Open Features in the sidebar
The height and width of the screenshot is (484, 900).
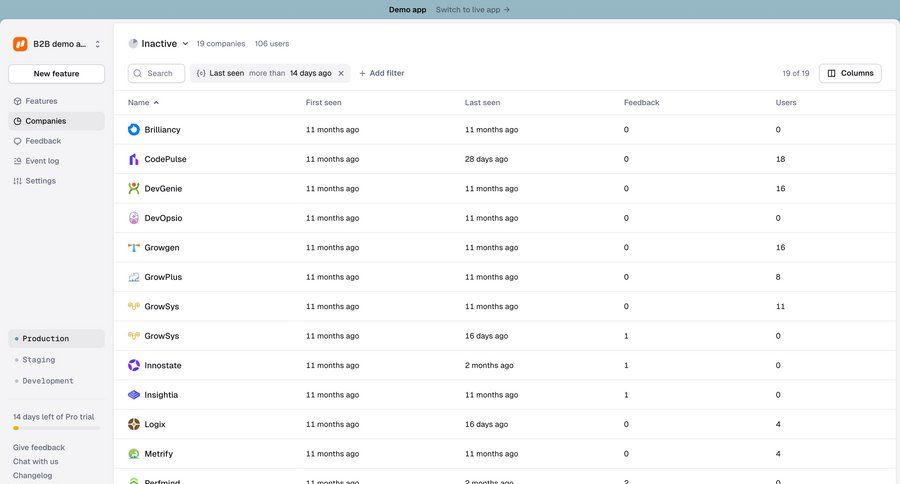(x=56, y=101)
